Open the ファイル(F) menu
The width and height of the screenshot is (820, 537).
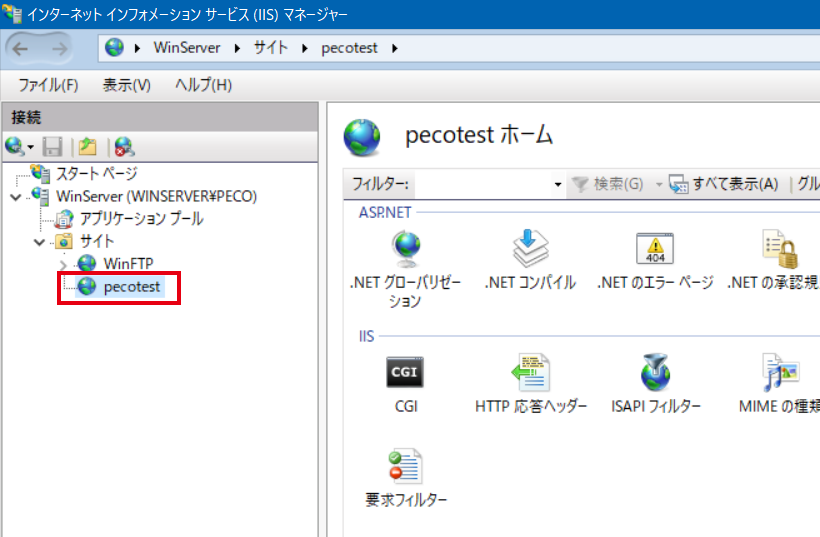(48, 85)
